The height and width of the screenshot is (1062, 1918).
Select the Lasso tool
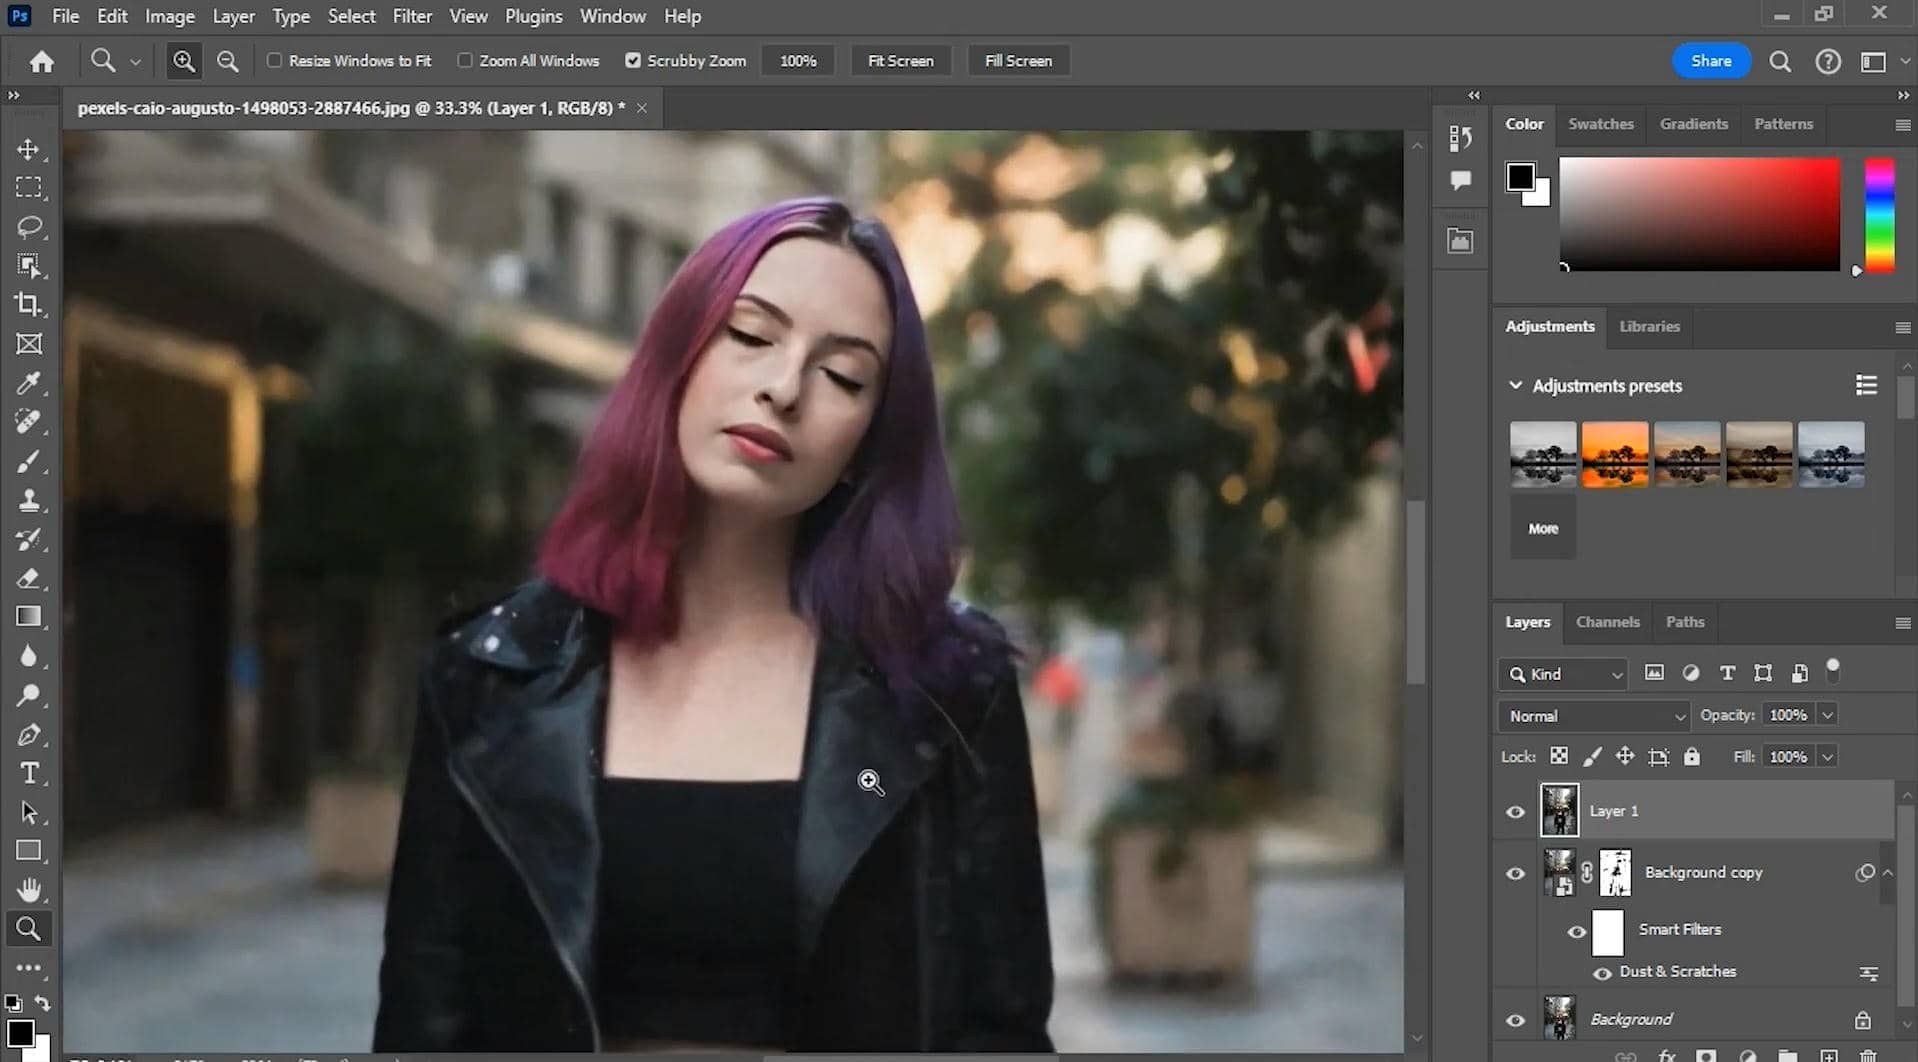(x=29, y=227)
